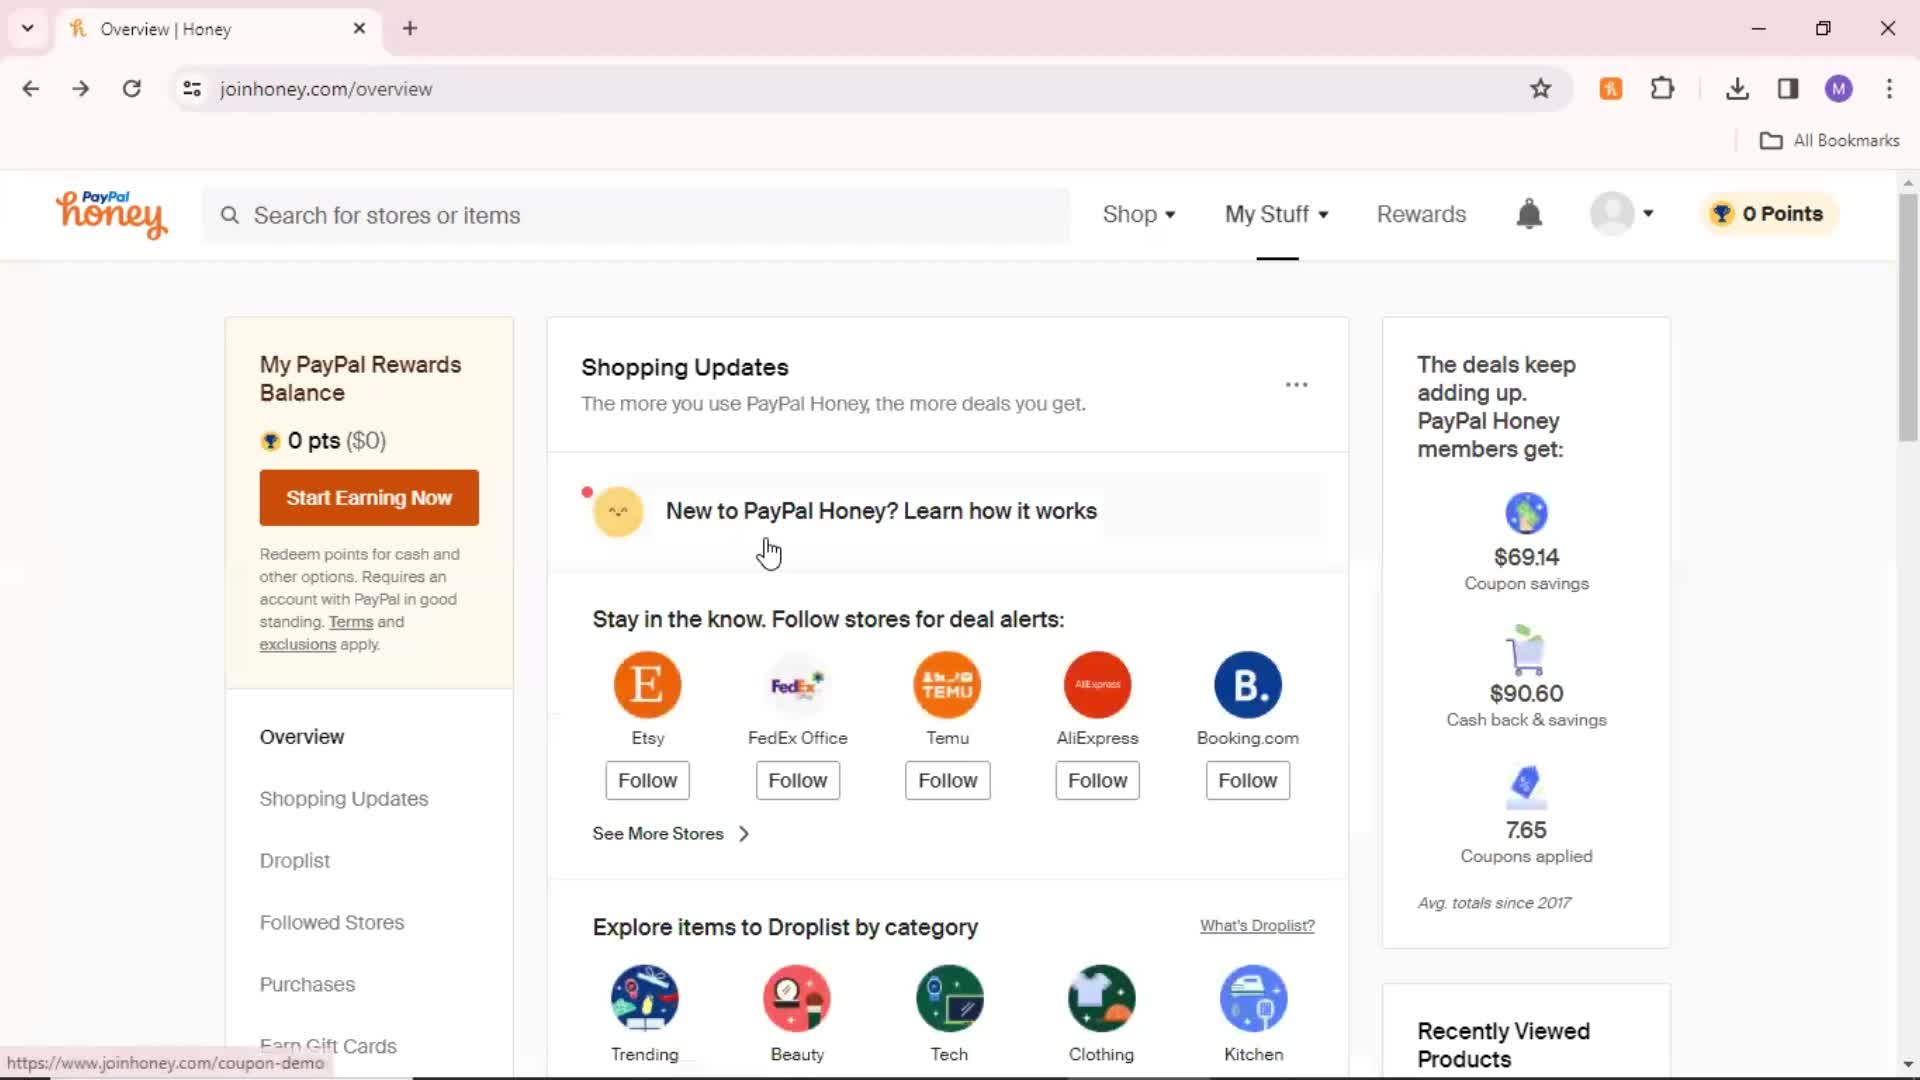Open Shopping Updates three-dot options

1296,385
